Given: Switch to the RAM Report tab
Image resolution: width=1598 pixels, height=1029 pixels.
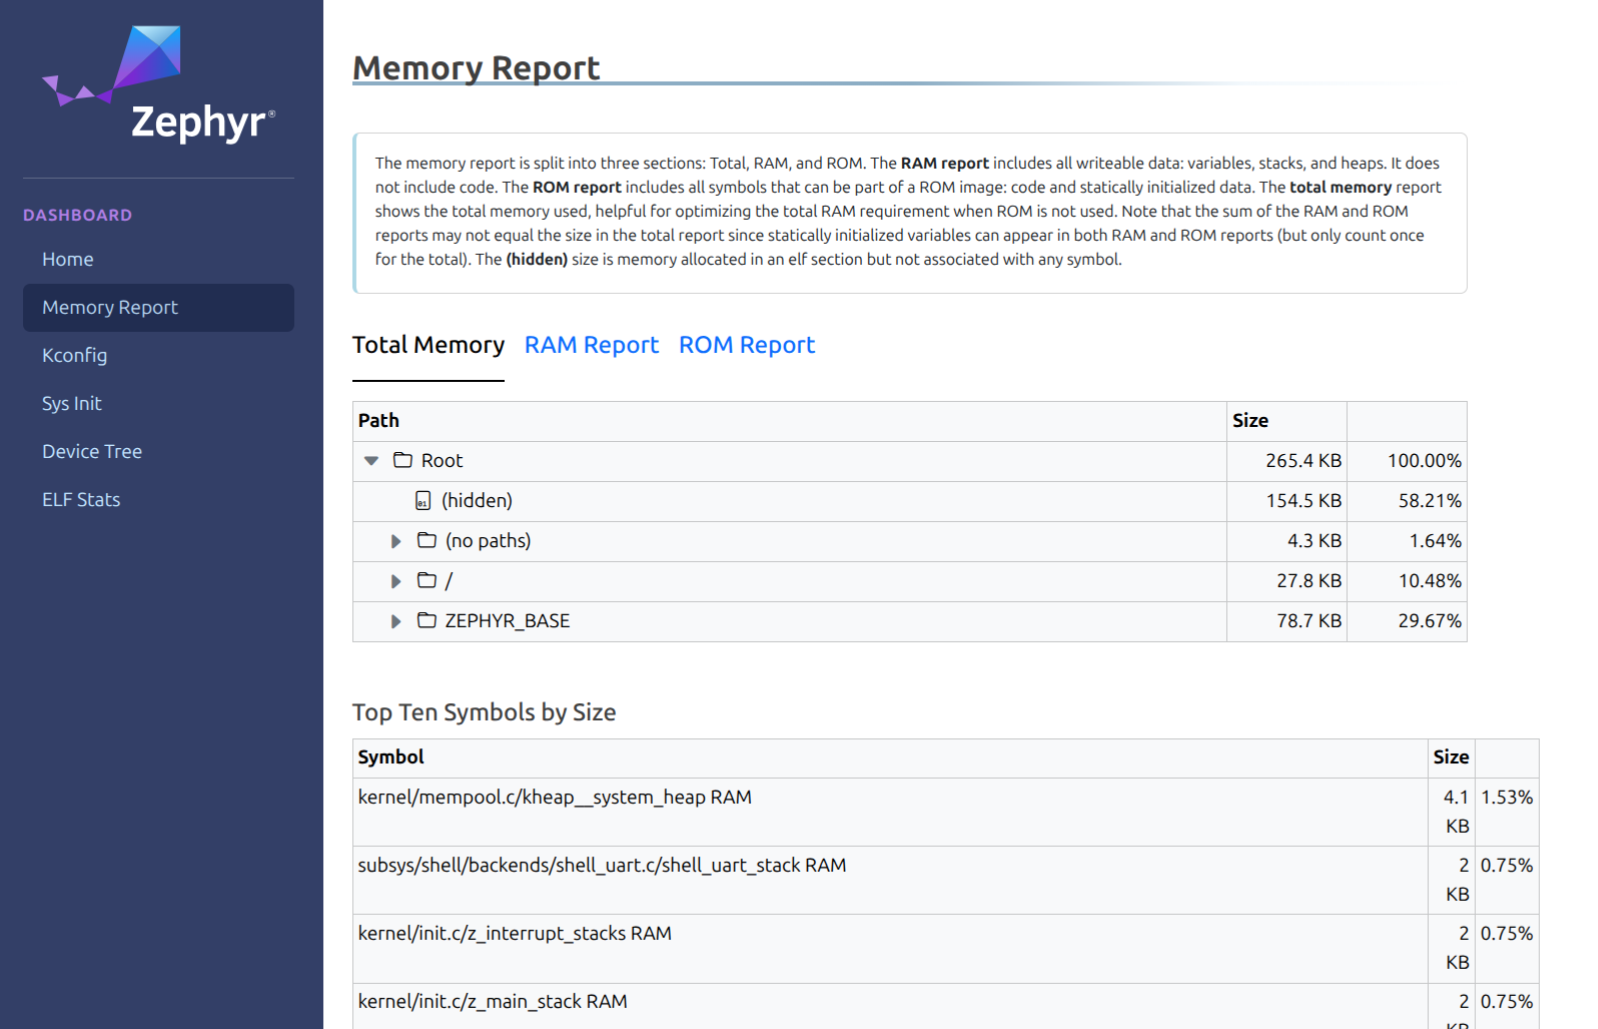Looking at the screenshot, I should pyautogui.click(x=591, y=345).
